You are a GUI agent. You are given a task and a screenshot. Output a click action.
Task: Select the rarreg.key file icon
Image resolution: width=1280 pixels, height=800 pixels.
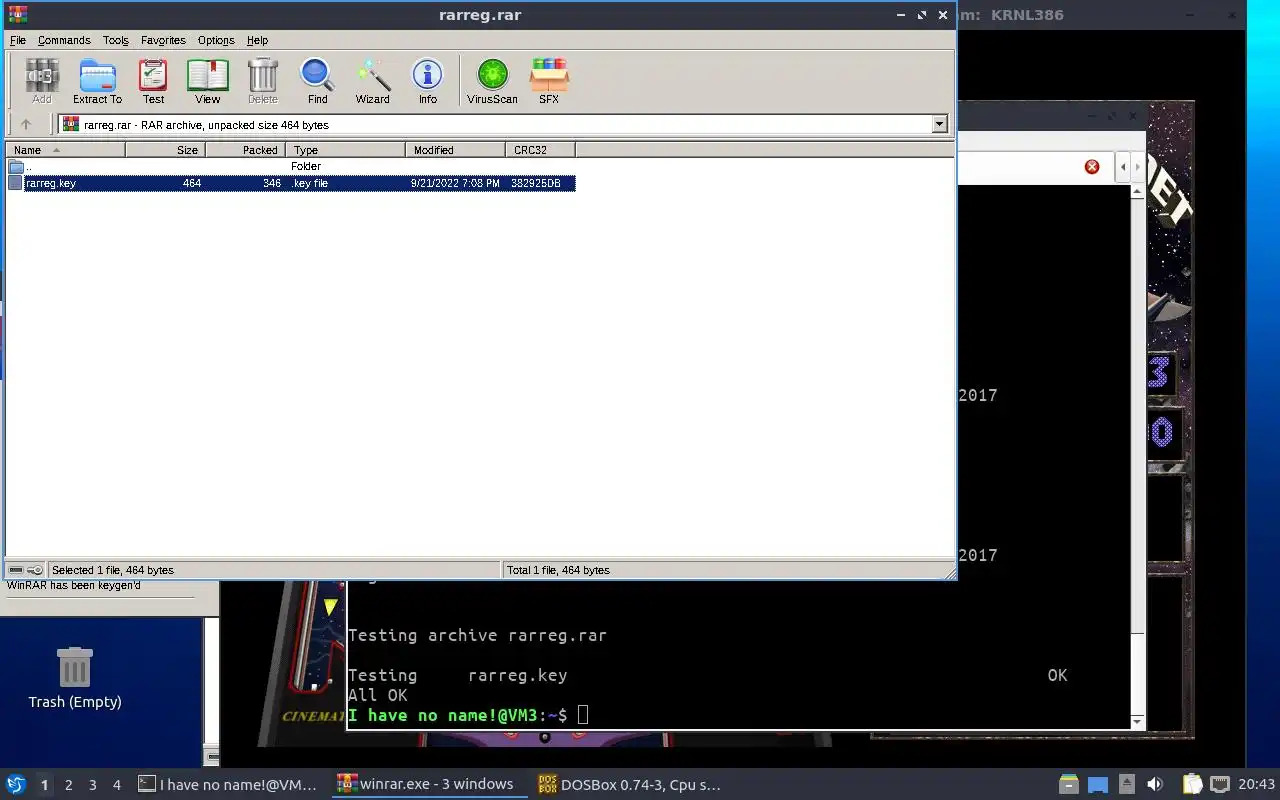pos(15,183)
